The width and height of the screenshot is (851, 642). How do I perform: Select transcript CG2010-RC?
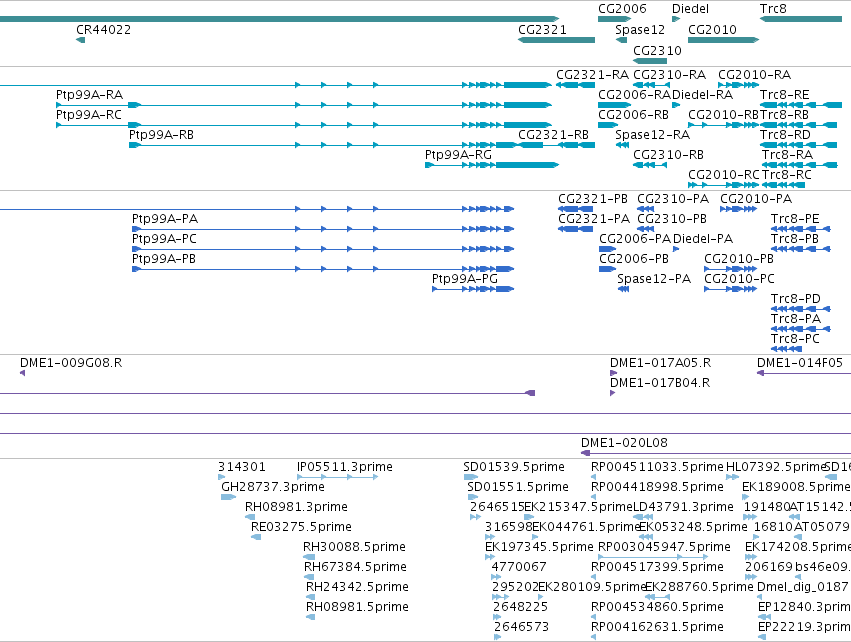pyautogui.click(x=723, y=175)
